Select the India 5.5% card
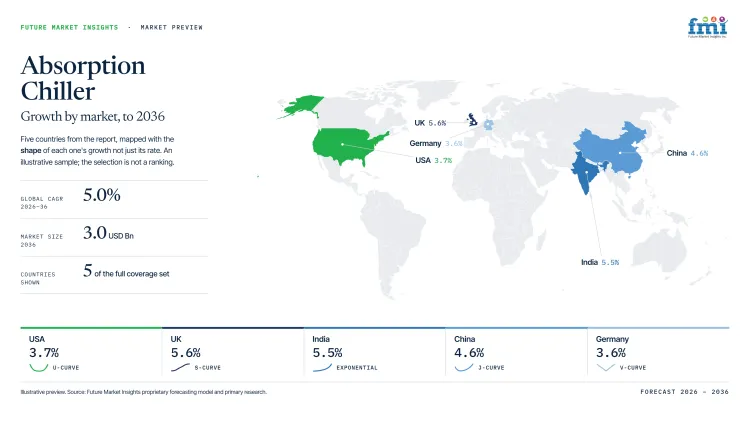Viewport: 750px width, 421px height. coord(375,352)
